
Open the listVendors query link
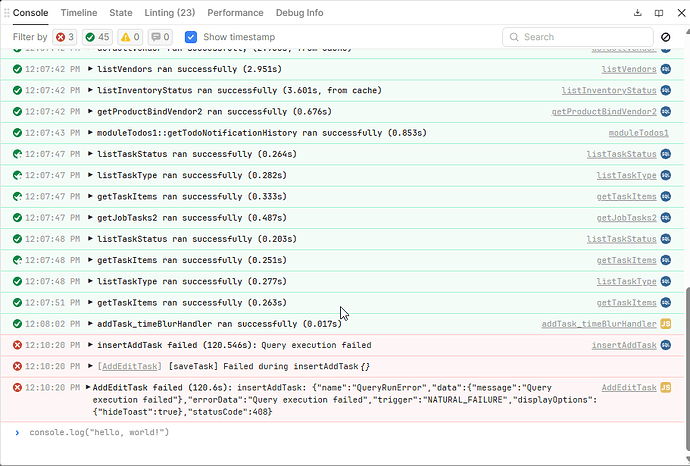[x=629, y=69]
